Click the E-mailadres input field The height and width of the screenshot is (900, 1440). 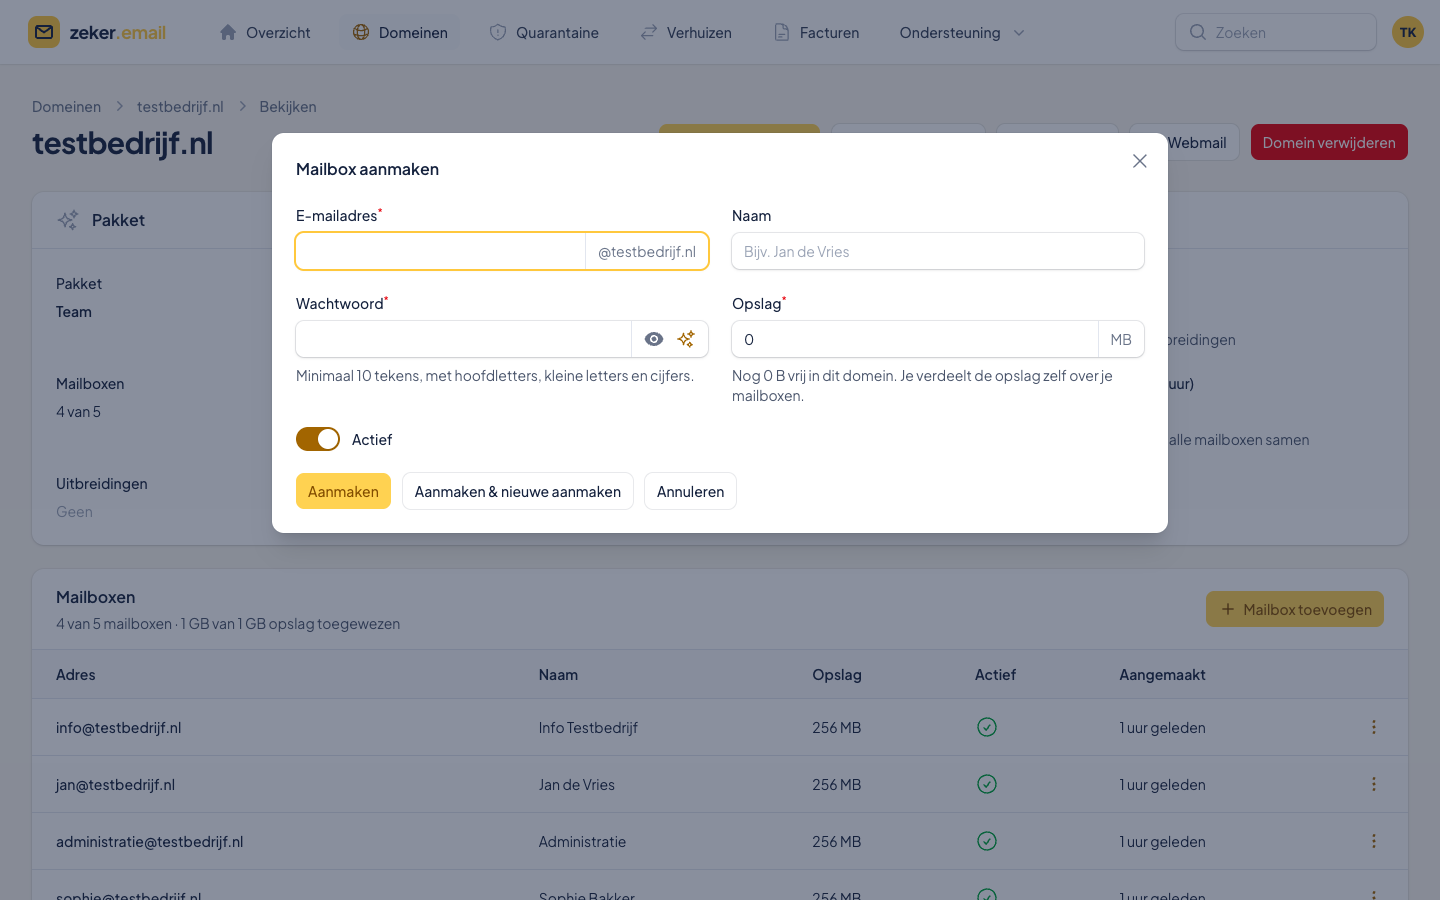tap(440, 251)
